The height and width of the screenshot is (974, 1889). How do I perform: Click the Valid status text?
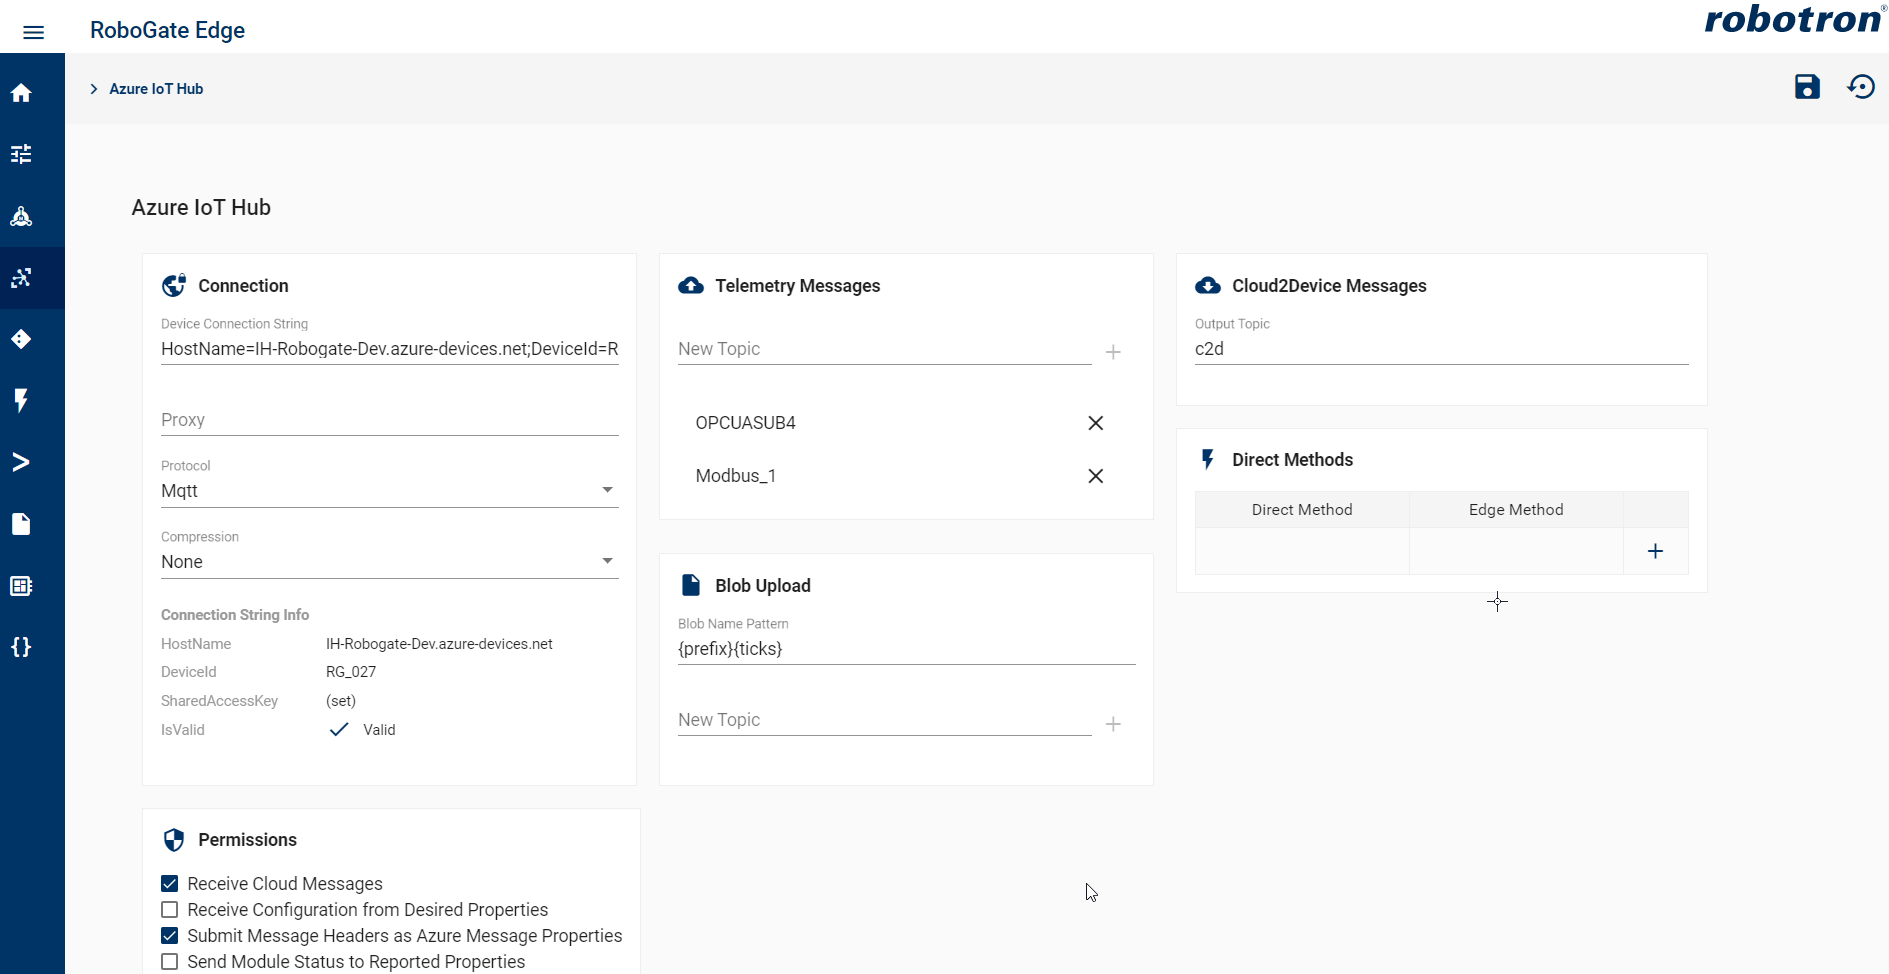coord(379,730)
